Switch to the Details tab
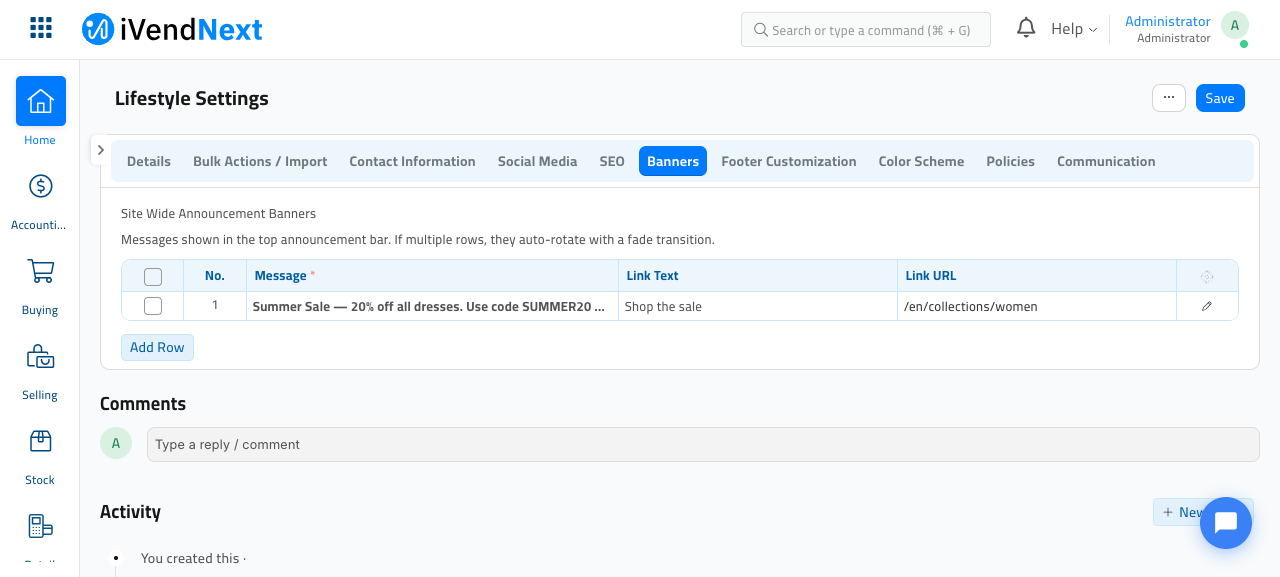Viewport: 1280px width, 577px height. tap(149, 161)
